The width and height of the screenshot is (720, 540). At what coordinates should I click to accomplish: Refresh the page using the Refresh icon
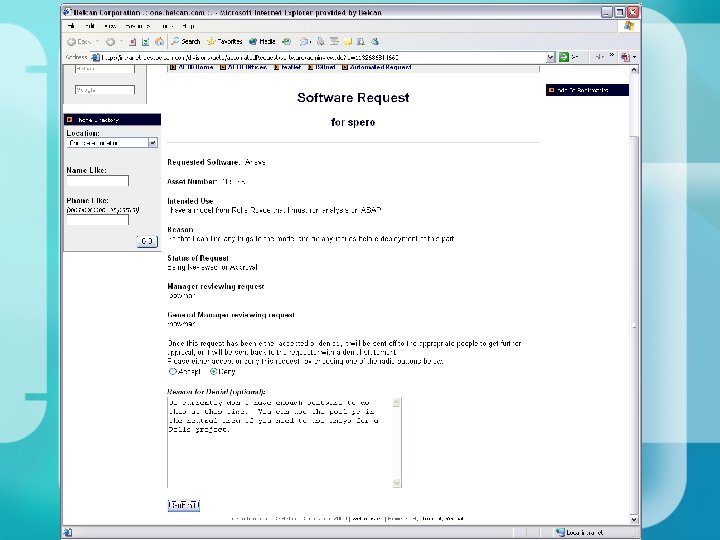tap(146, 42)
